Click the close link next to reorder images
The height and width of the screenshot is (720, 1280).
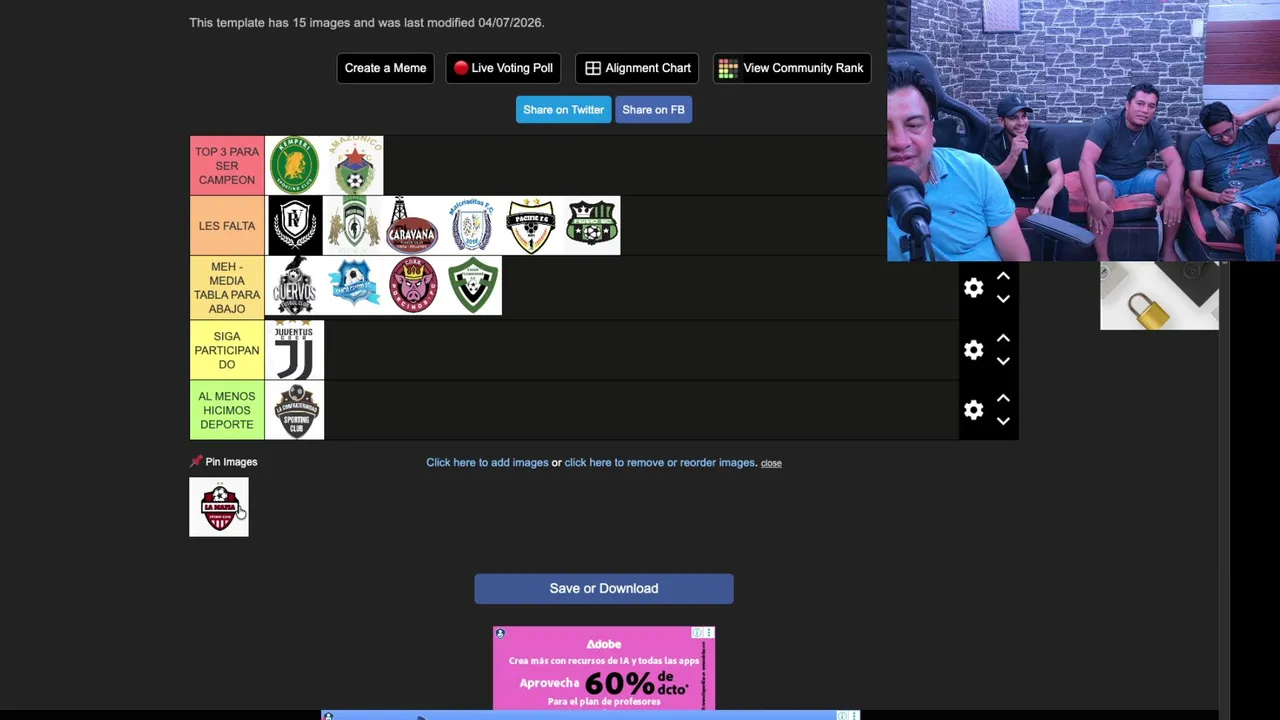click(x=771, y=463)
